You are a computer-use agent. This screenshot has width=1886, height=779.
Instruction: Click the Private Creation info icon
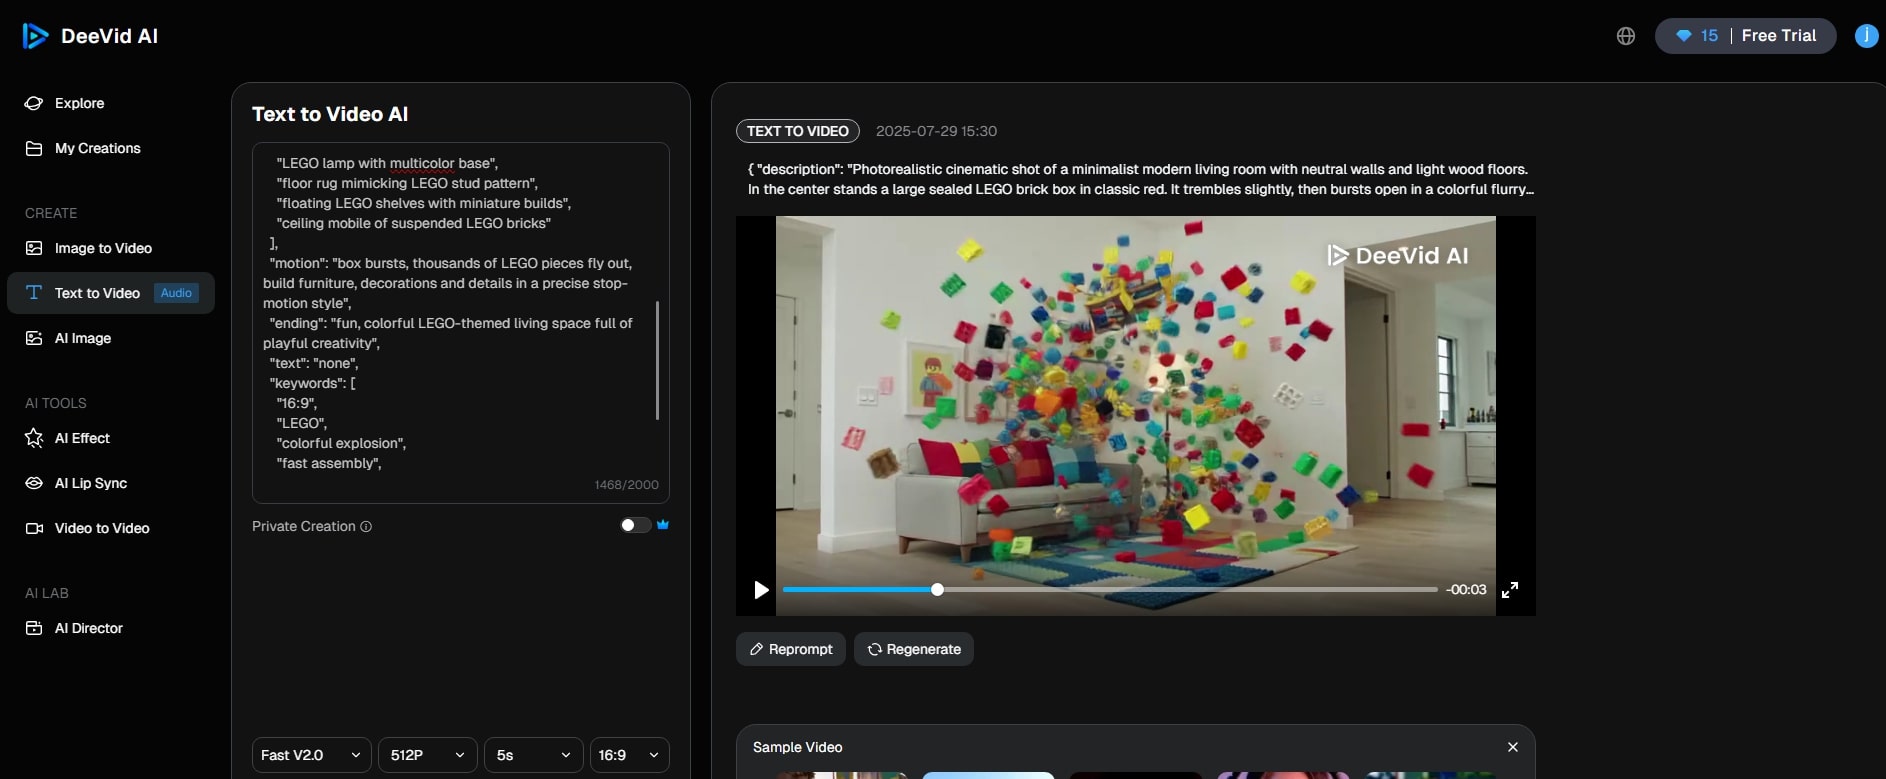366,526
